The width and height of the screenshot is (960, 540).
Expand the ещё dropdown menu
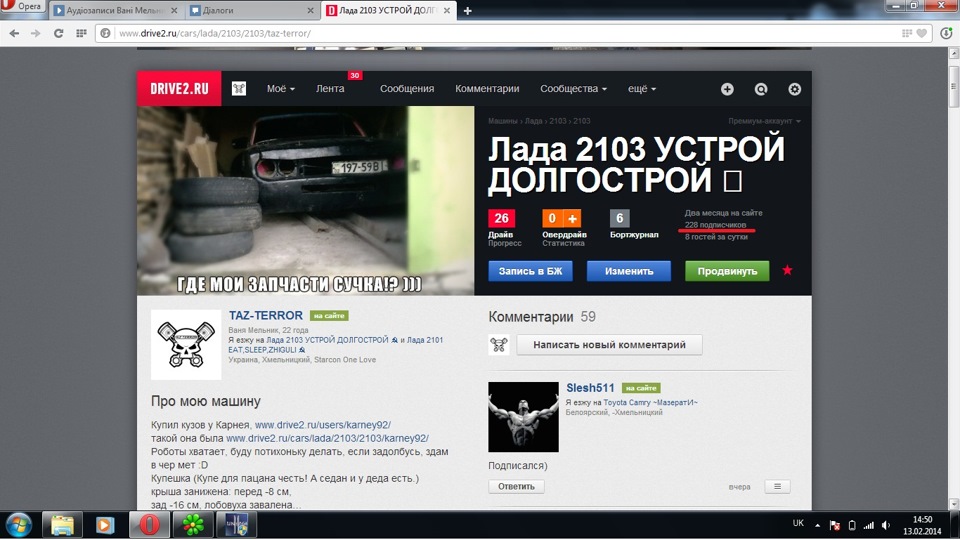pos(642,89)
